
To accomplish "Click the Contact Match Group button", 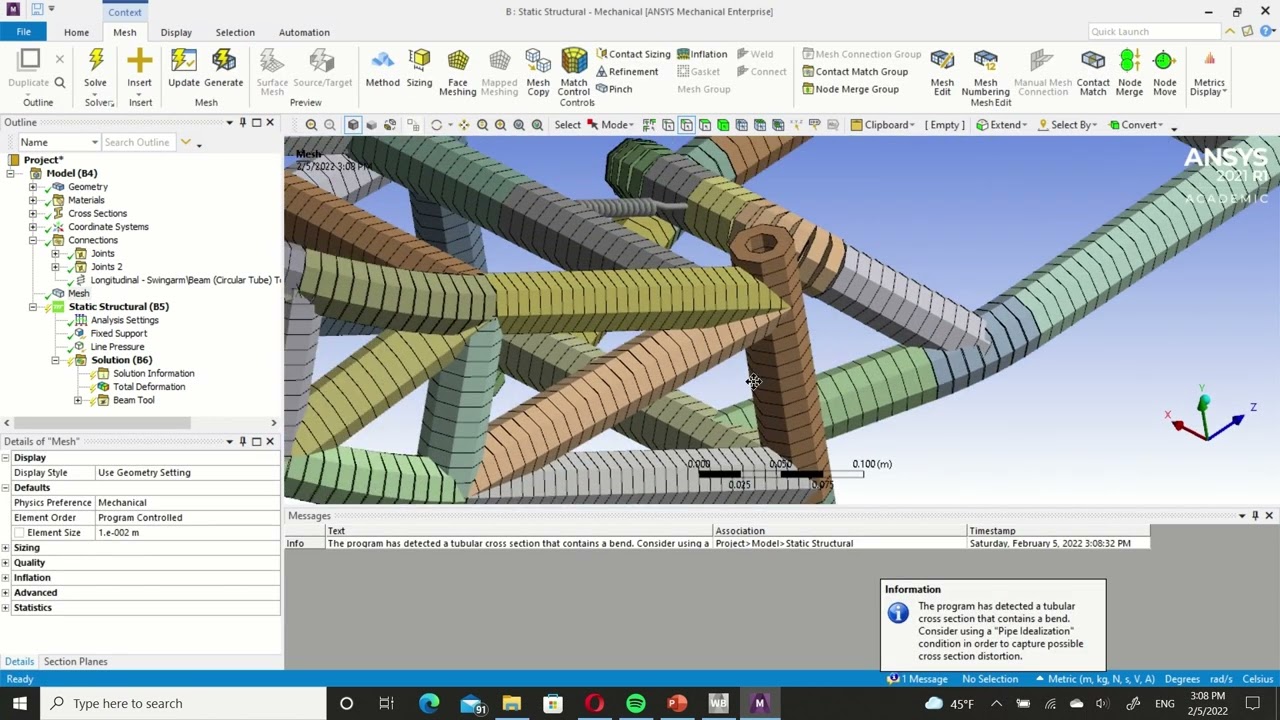I will pyautogui.click(x=855, y=72).
